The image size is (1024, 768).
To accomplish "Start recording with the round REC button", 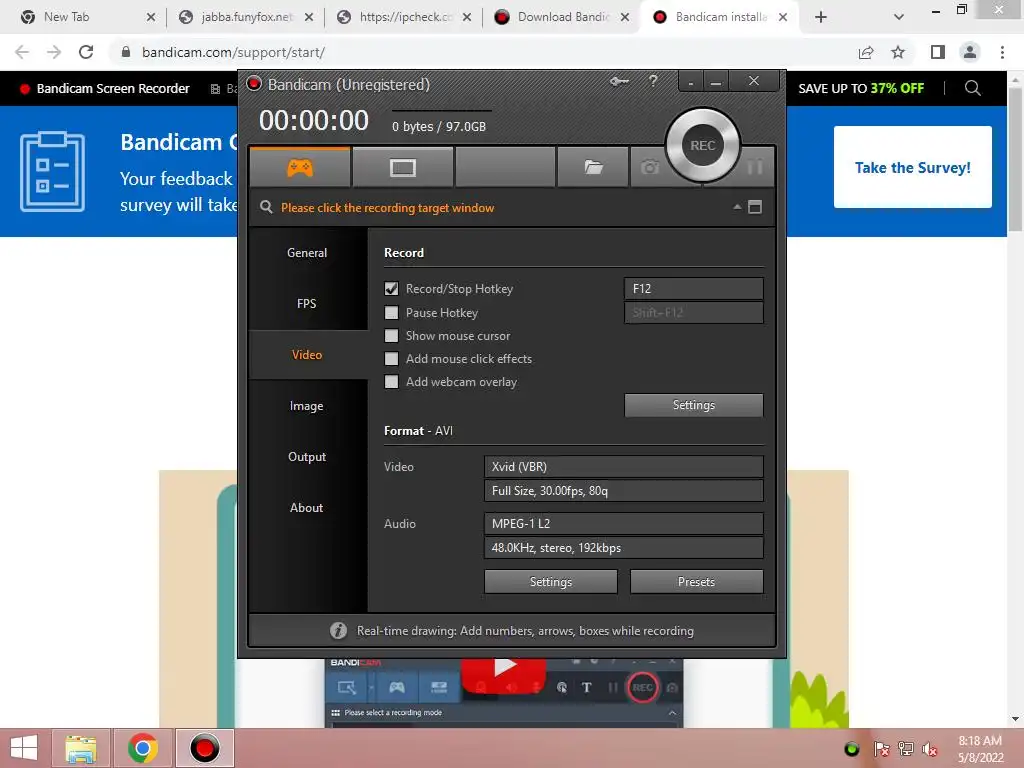I will tap(703, 145).
